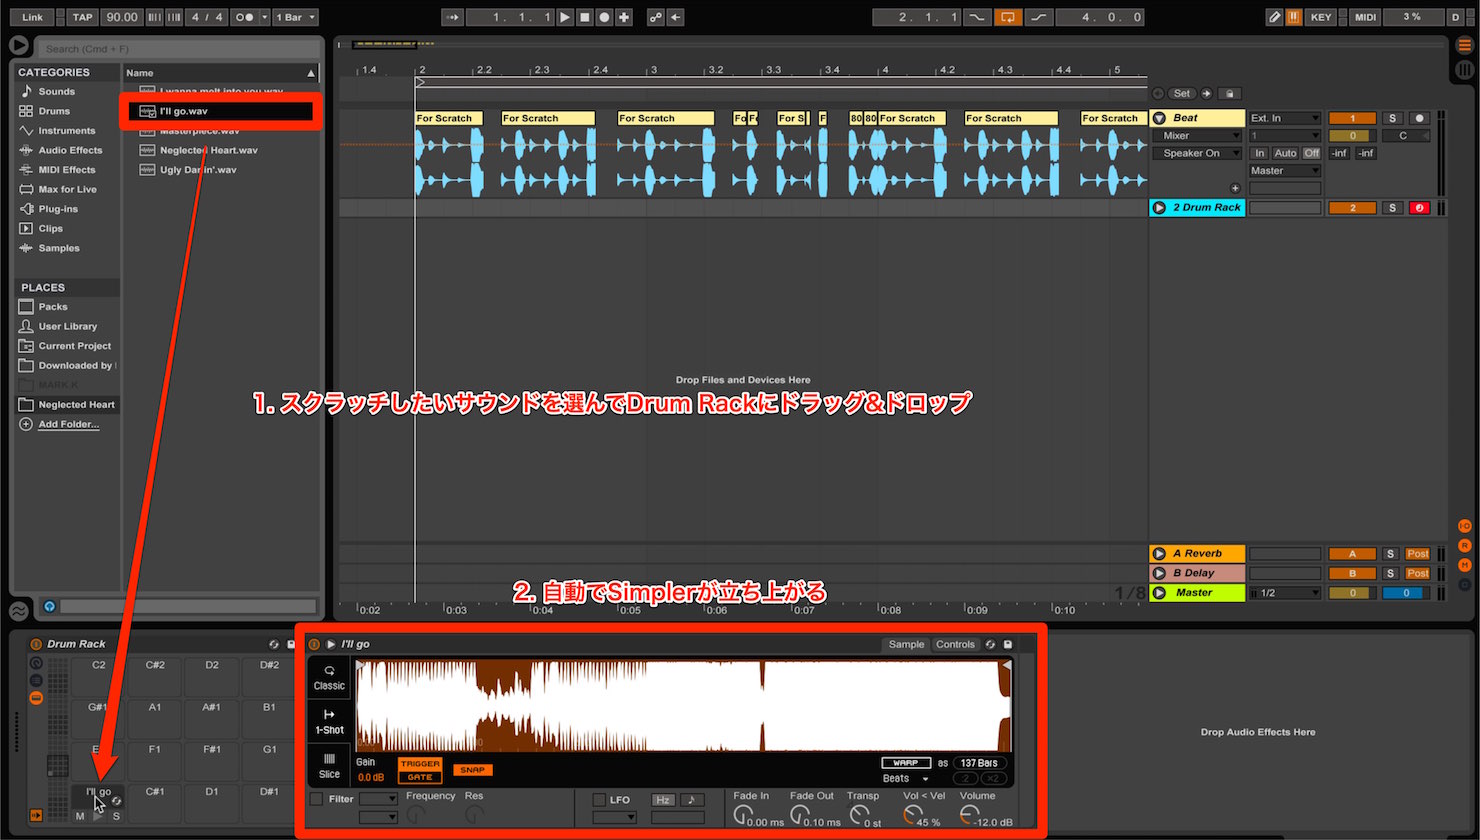The height and width of the screenshot is (840, 1480).
Task: Select the Drums category
Action: tap(54, 111)
